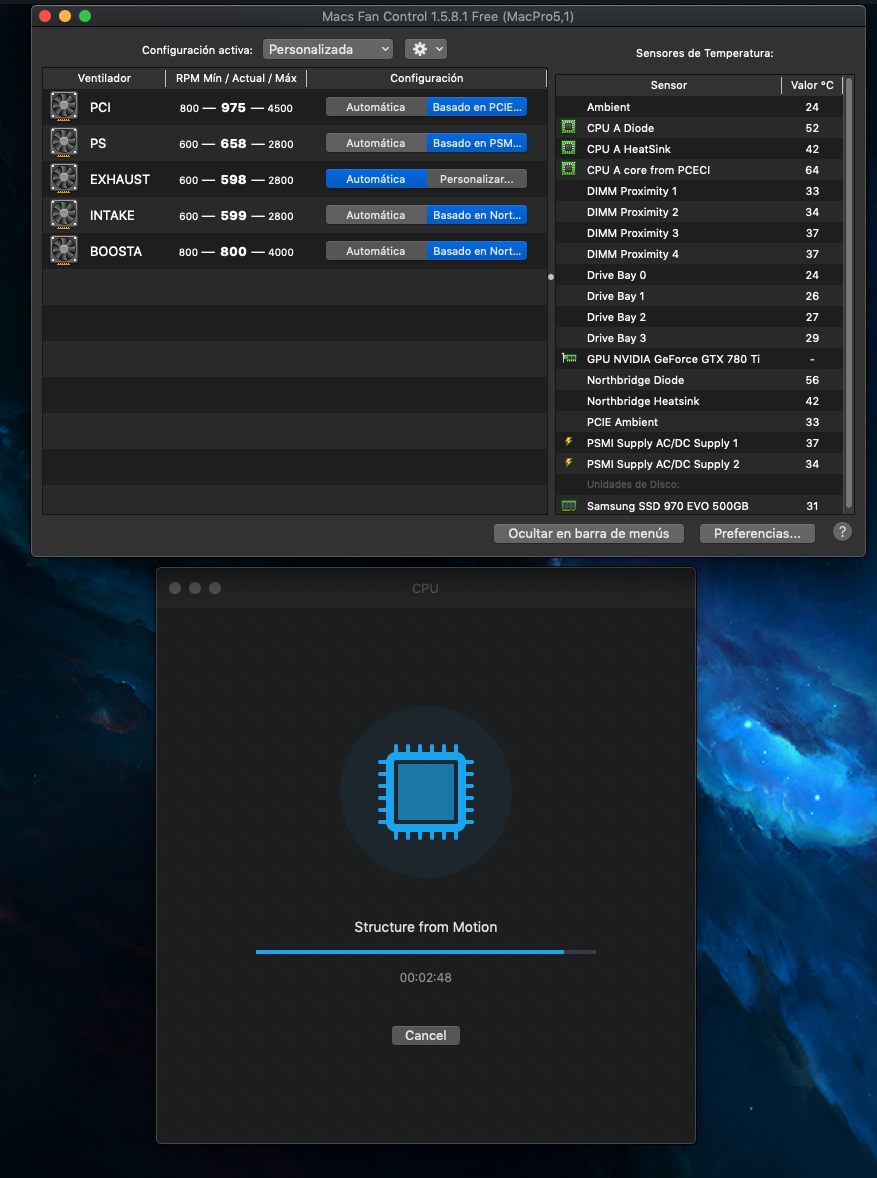Click the BOOSTA fan icon
877x1178 pixels.
pos(64,250)
